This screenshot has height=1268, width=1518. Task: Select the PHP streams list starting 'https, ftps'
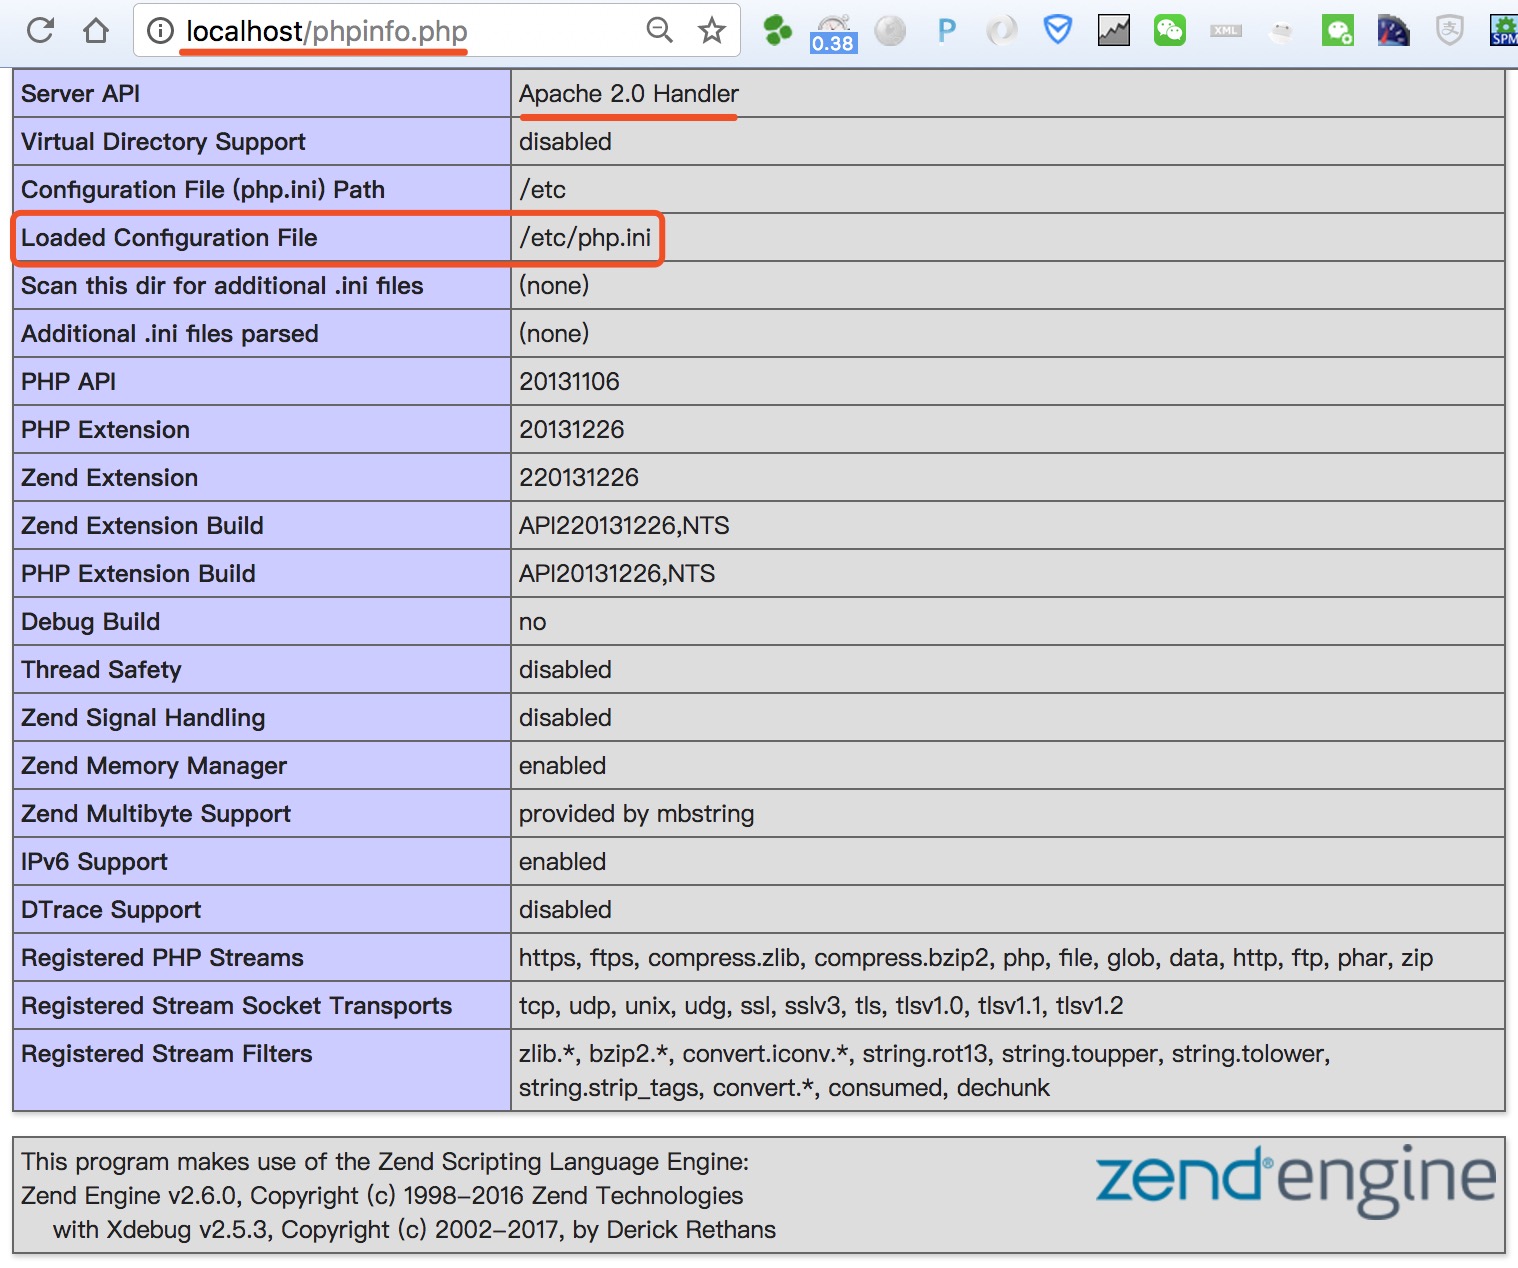tap(976, 958)
